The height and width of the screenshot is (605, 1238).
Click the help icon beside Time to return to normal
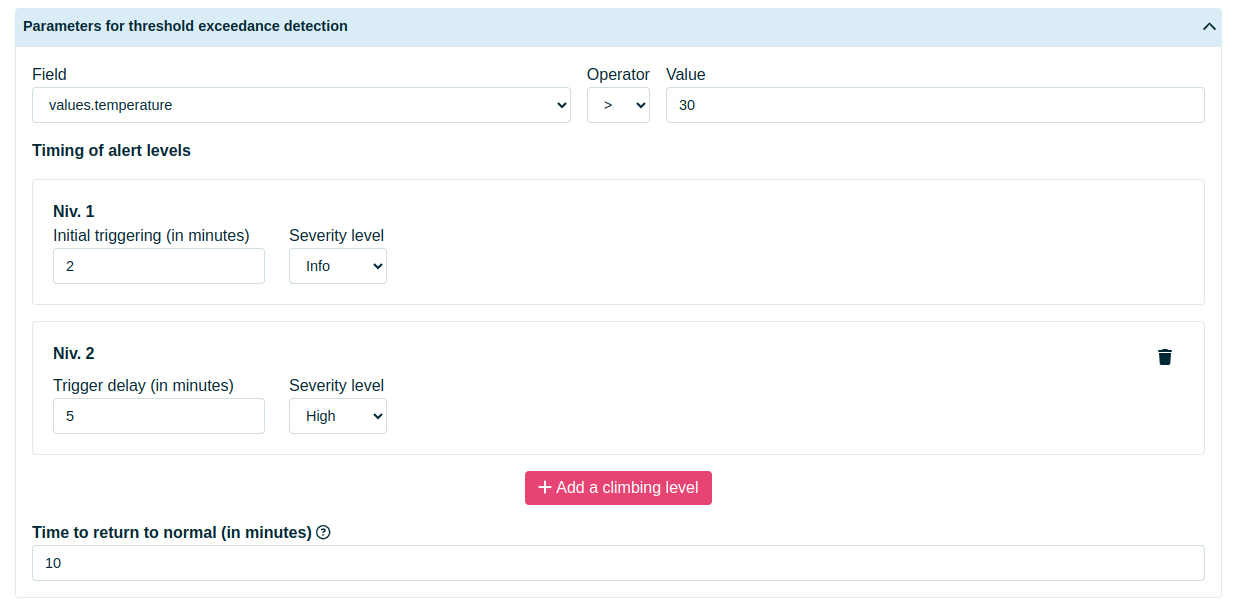point(323,532)
